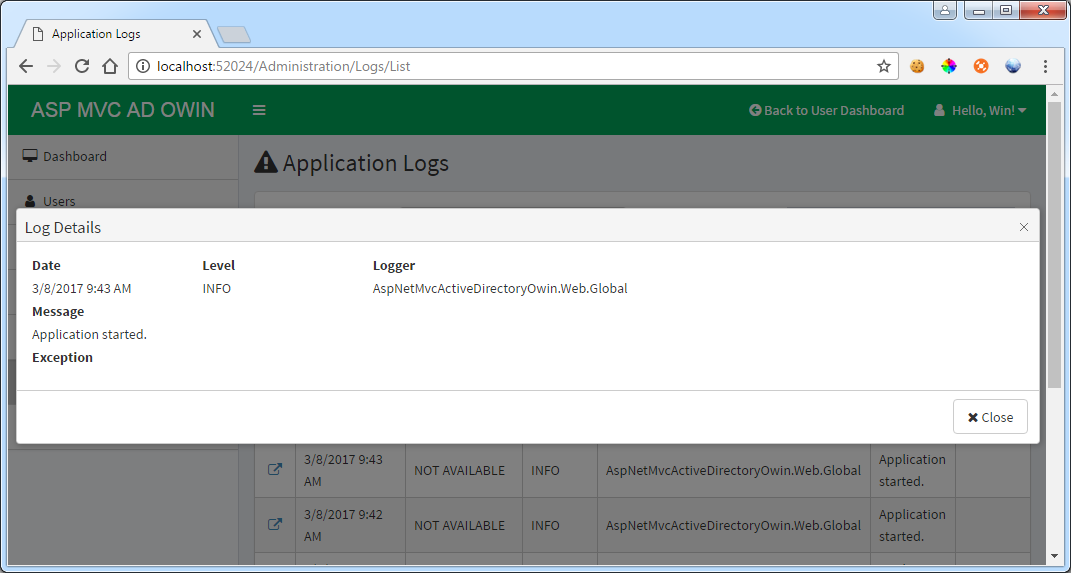Select logger text AspNetMvcActiveDirectoryOwin.Web.Global in dialog
Viewport: 1071px width, 573px height.
500,288
